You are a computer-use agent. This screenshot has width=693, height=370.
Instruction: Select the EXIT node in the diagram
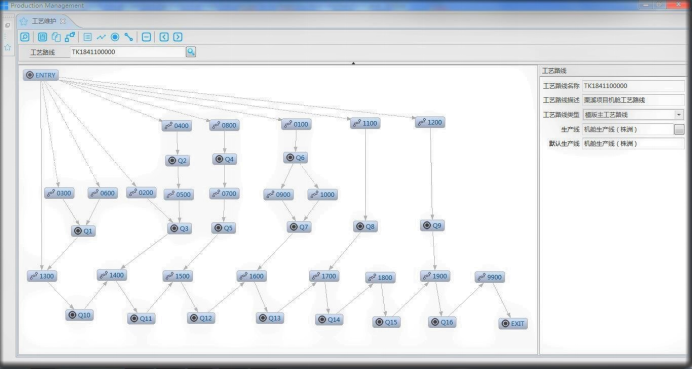pyautogui.click(x=513, y=324)
